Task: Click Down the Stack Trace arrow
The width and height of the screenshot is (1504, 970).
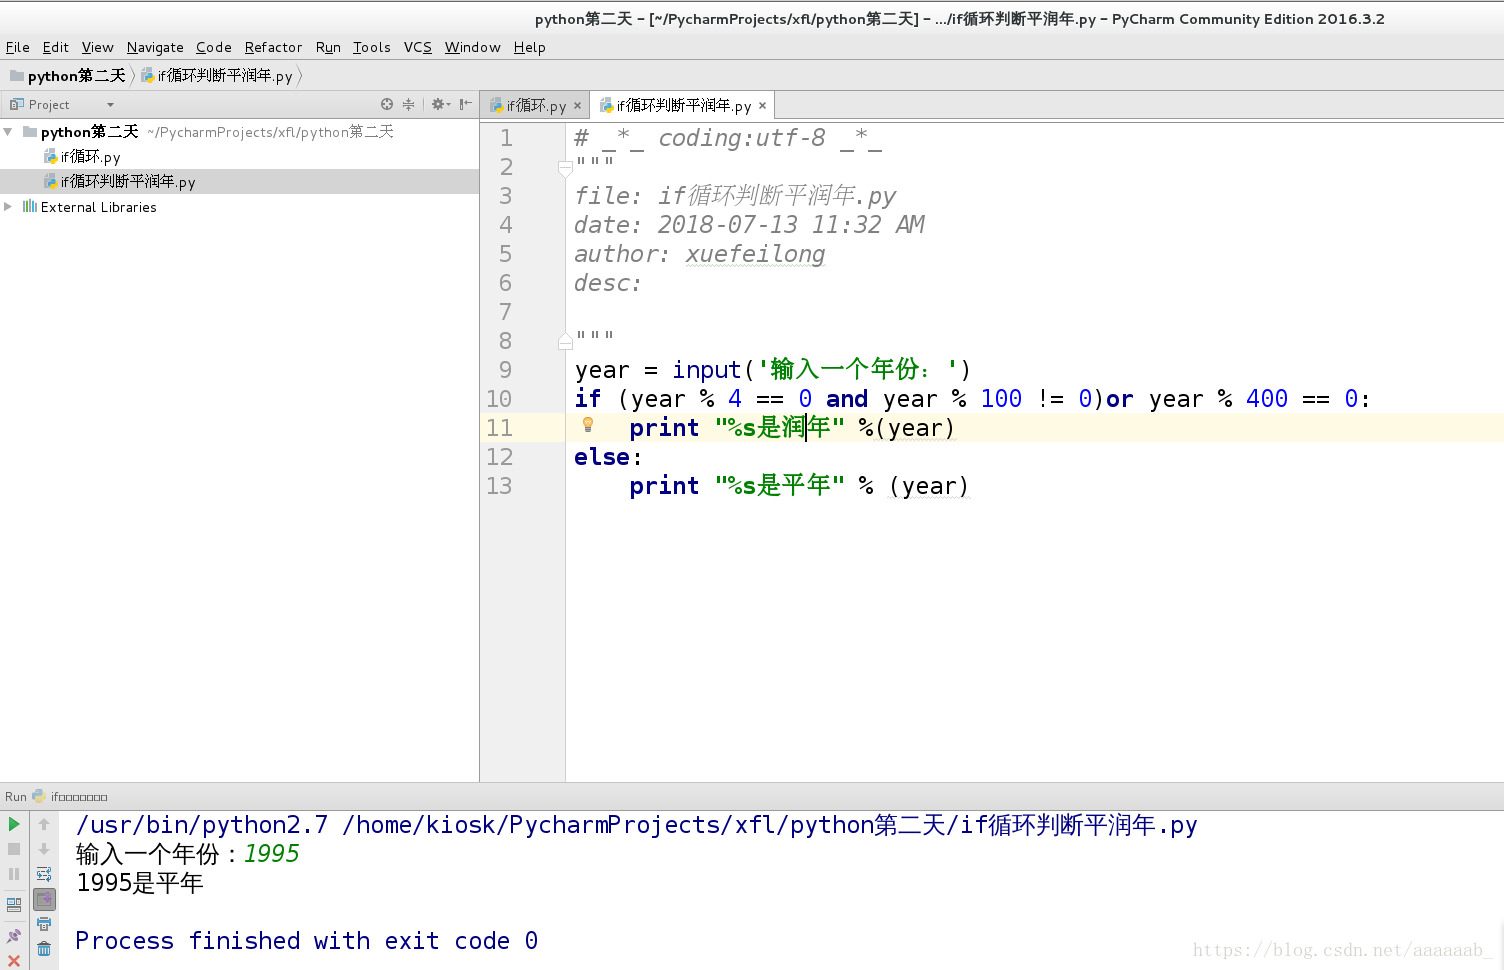Action: tap(44, 849)
